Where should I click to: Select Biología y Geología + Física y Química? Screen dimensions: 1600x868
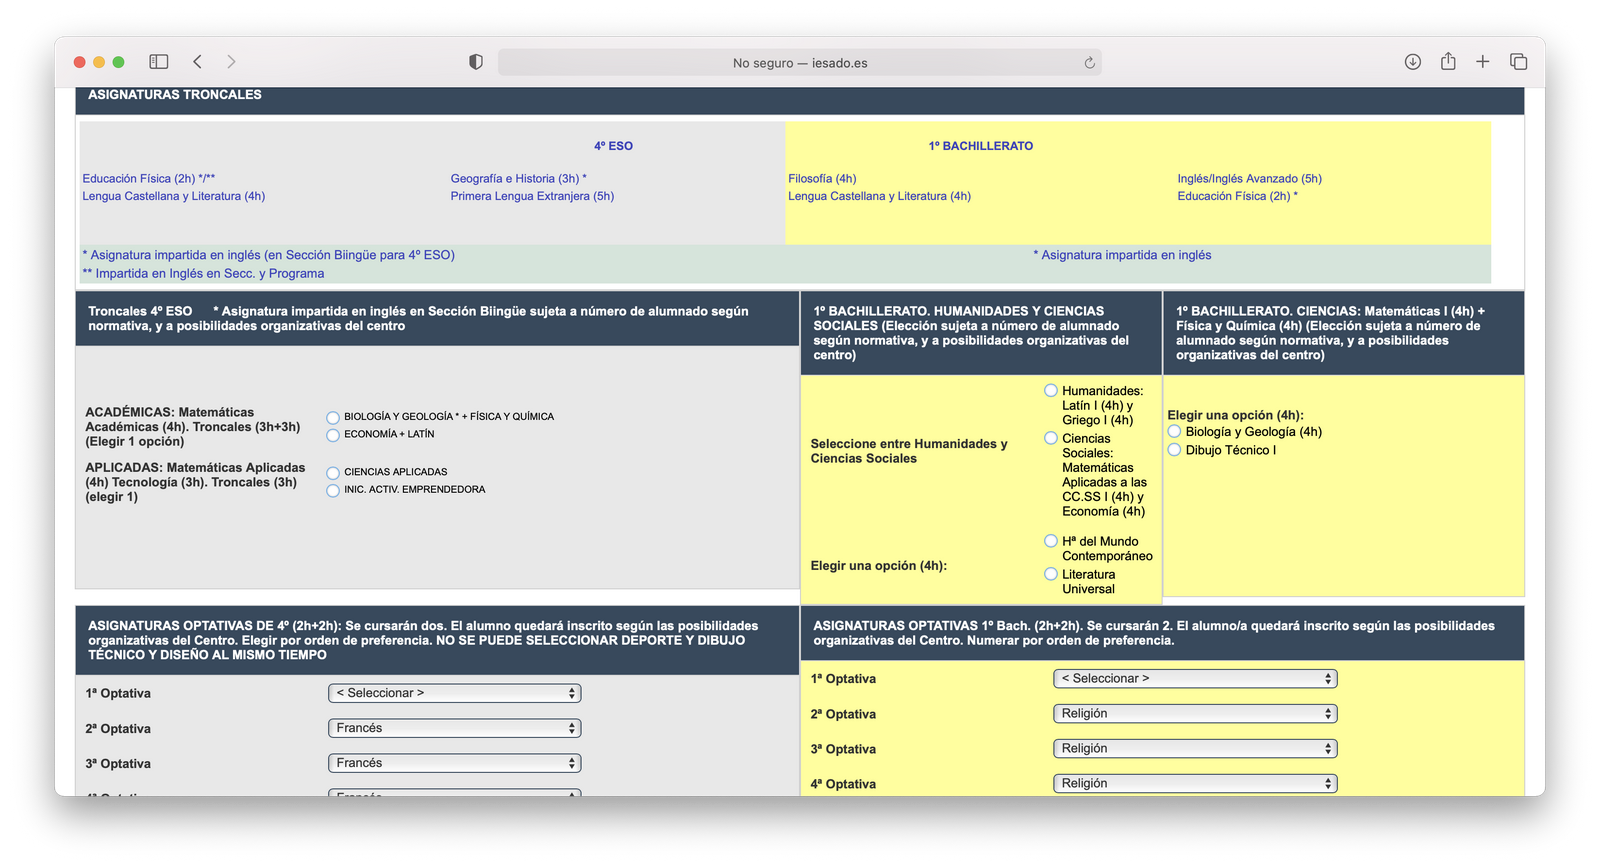tap(333, 418)
